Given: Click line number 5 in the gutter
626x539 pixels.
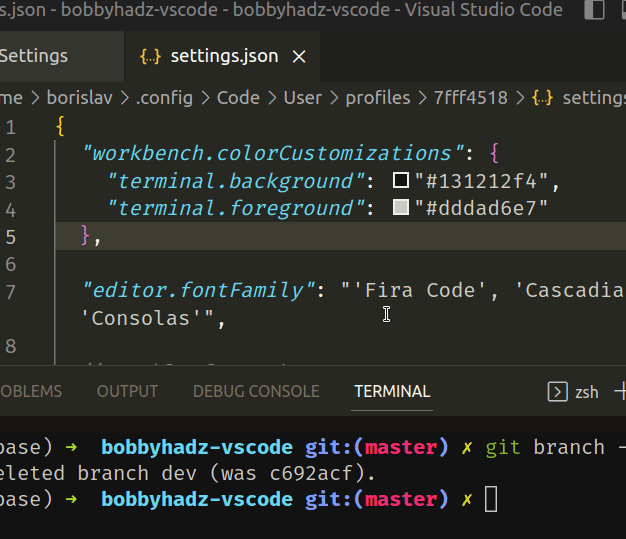Looking at the screenshot, I should (x=11, y=237).
